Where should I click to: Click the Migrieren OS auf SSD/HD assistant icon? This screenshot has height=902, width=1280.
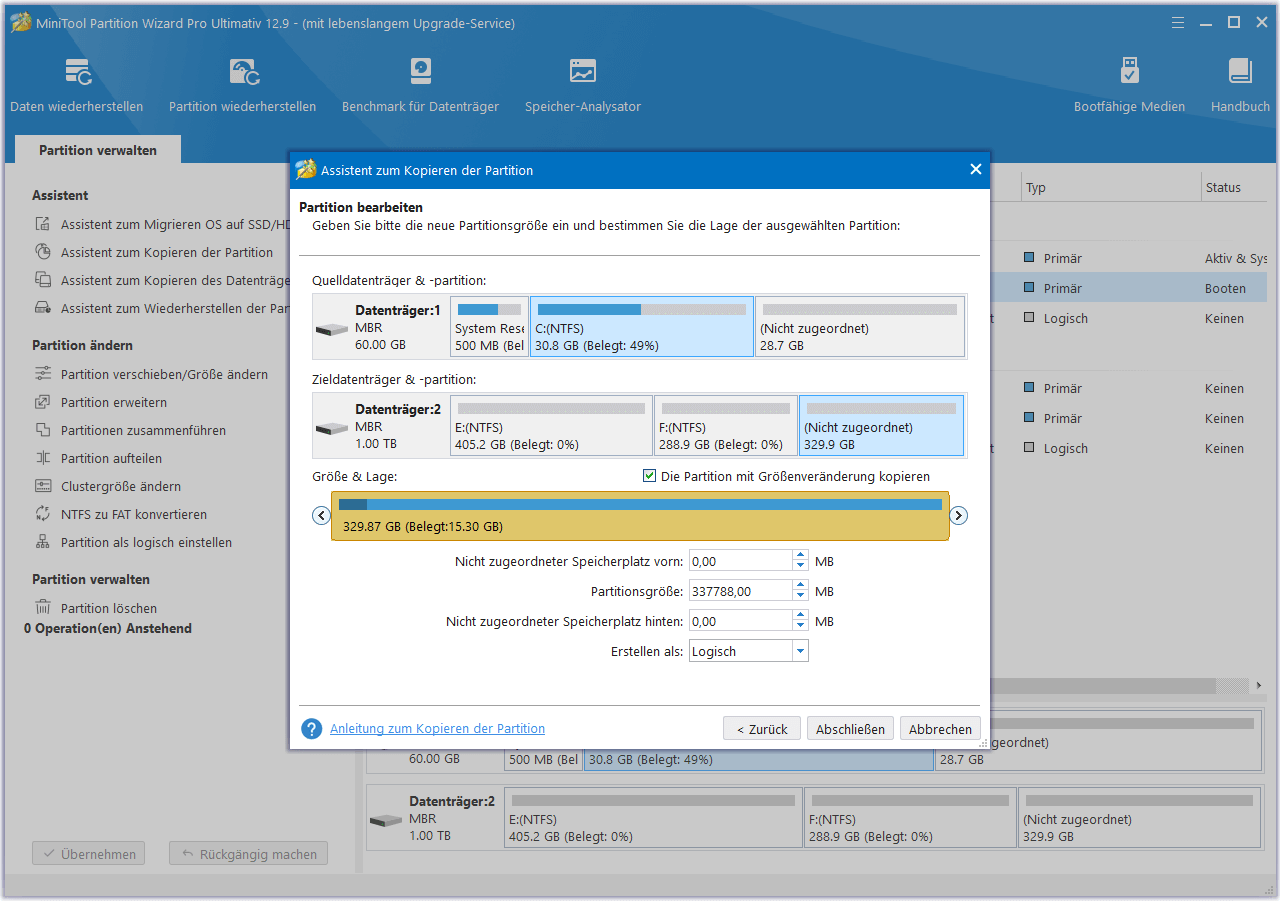pos(43,225)
